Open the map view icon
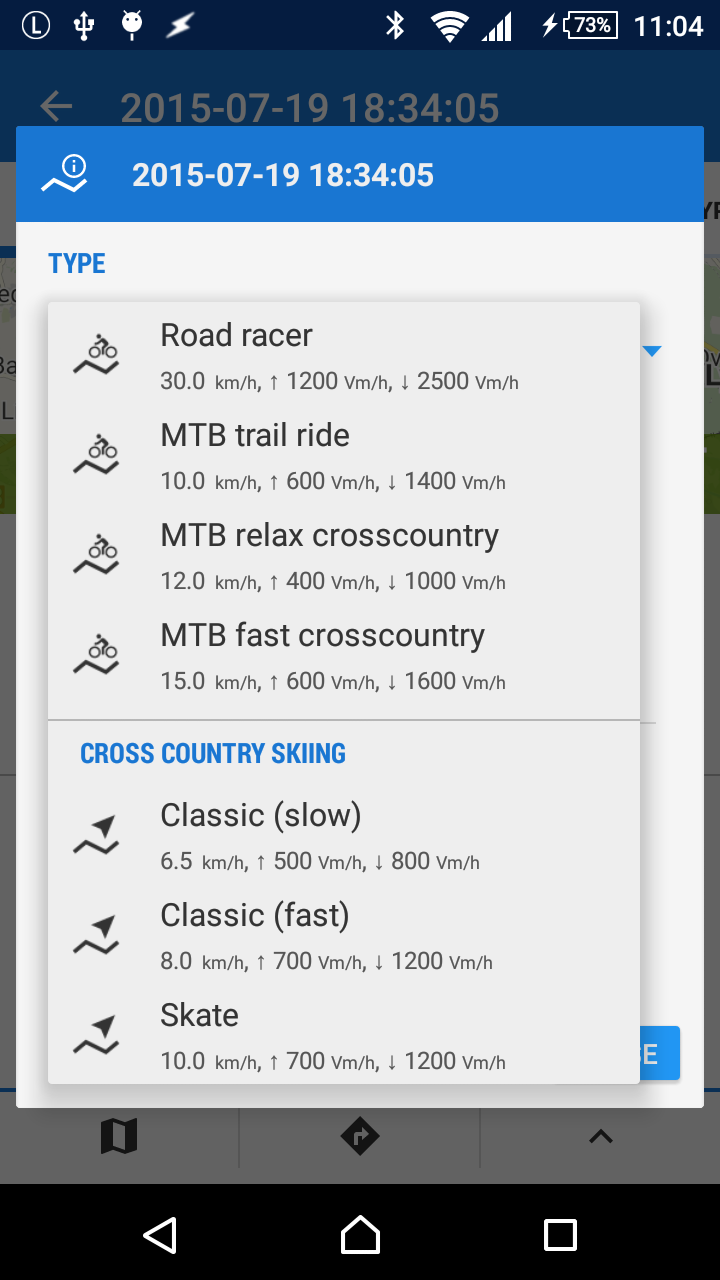This screenshot has height=1280, width=720. click(x=119, y=1136)
